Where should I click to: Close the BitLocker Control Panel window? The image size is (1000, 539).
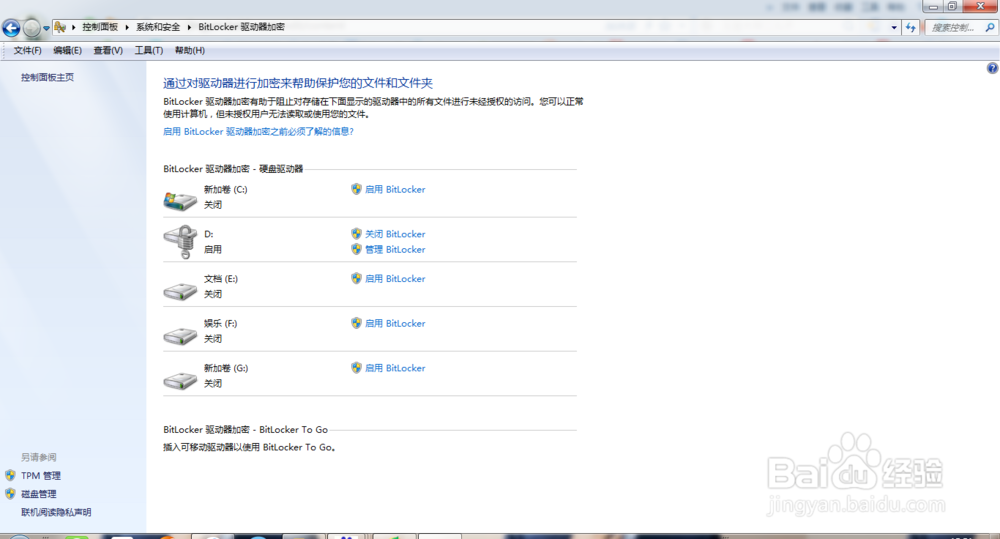(x=981, y=6)
